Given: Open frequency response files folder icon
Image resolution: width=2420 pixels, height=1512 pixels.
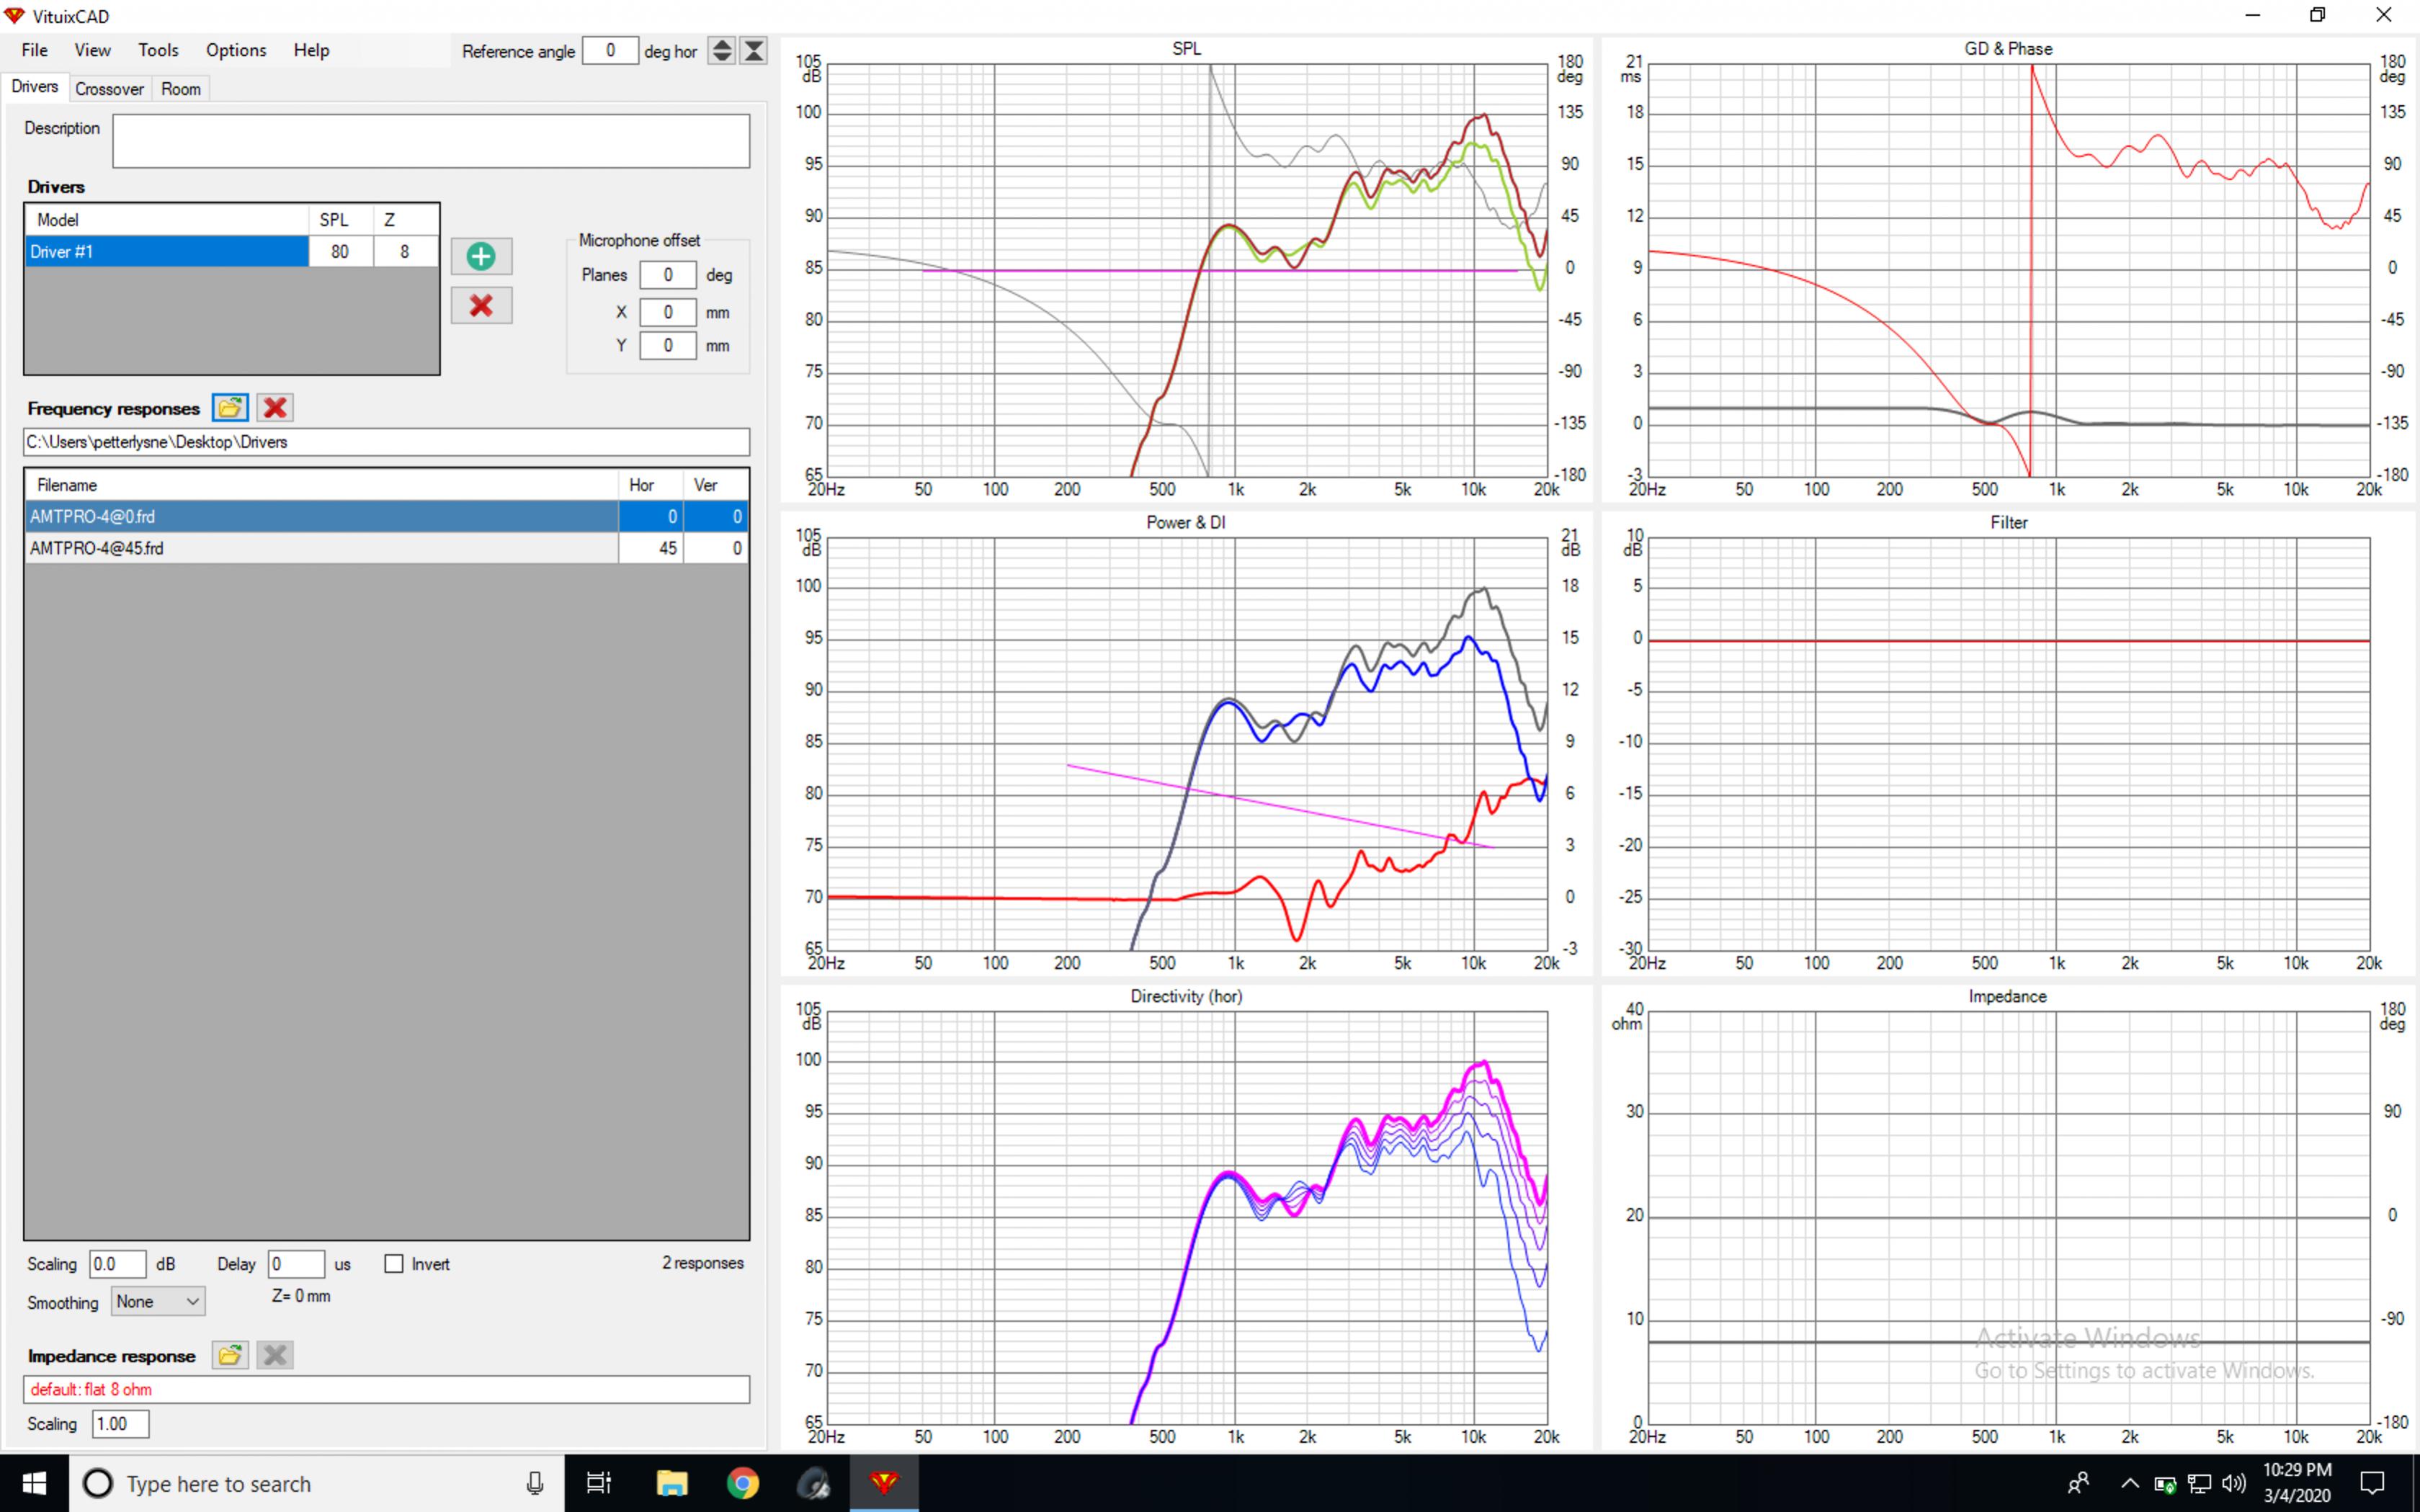Looking at the screenshot, I should coord(230,407).
